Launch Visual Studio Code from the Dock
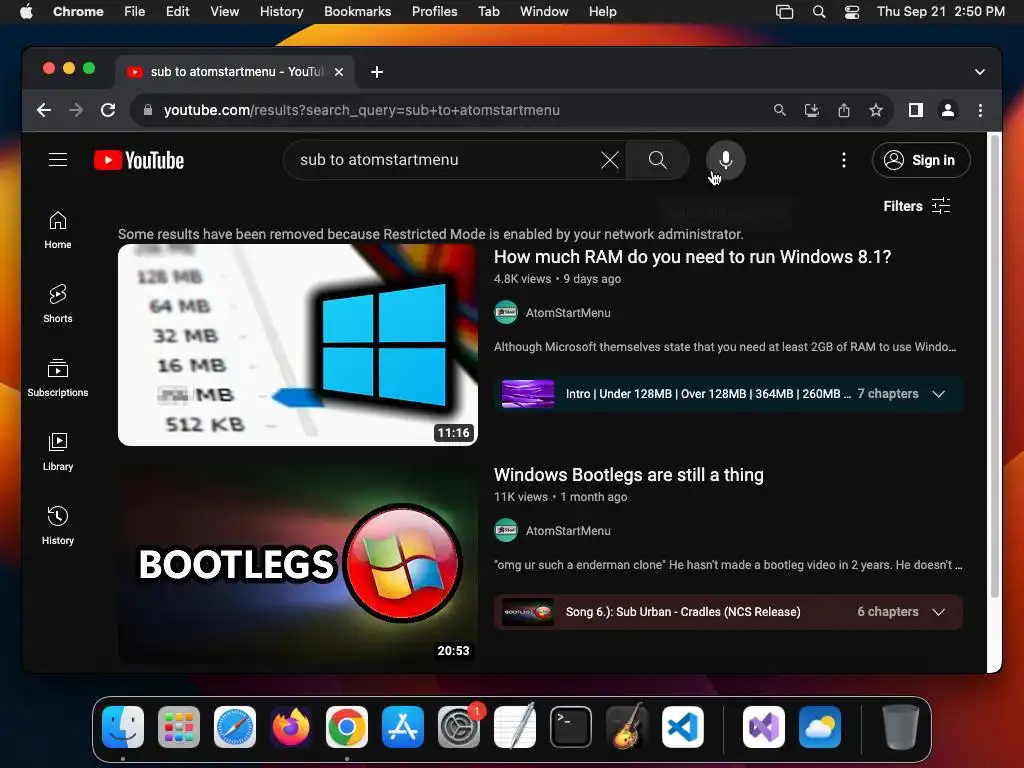 (x=682, y=727)
